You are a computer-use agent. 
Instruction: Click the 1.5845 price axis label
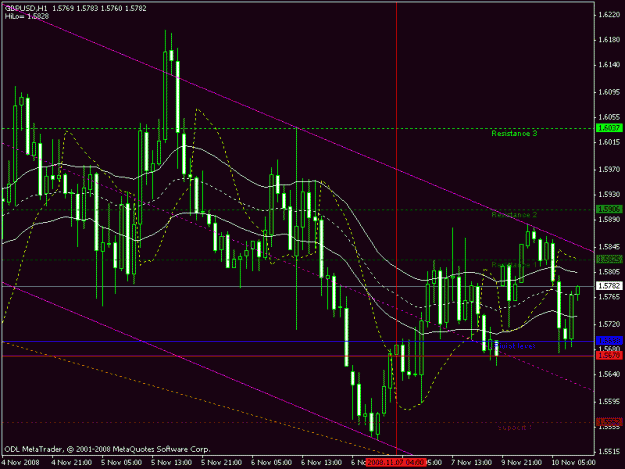pos(609,247)
